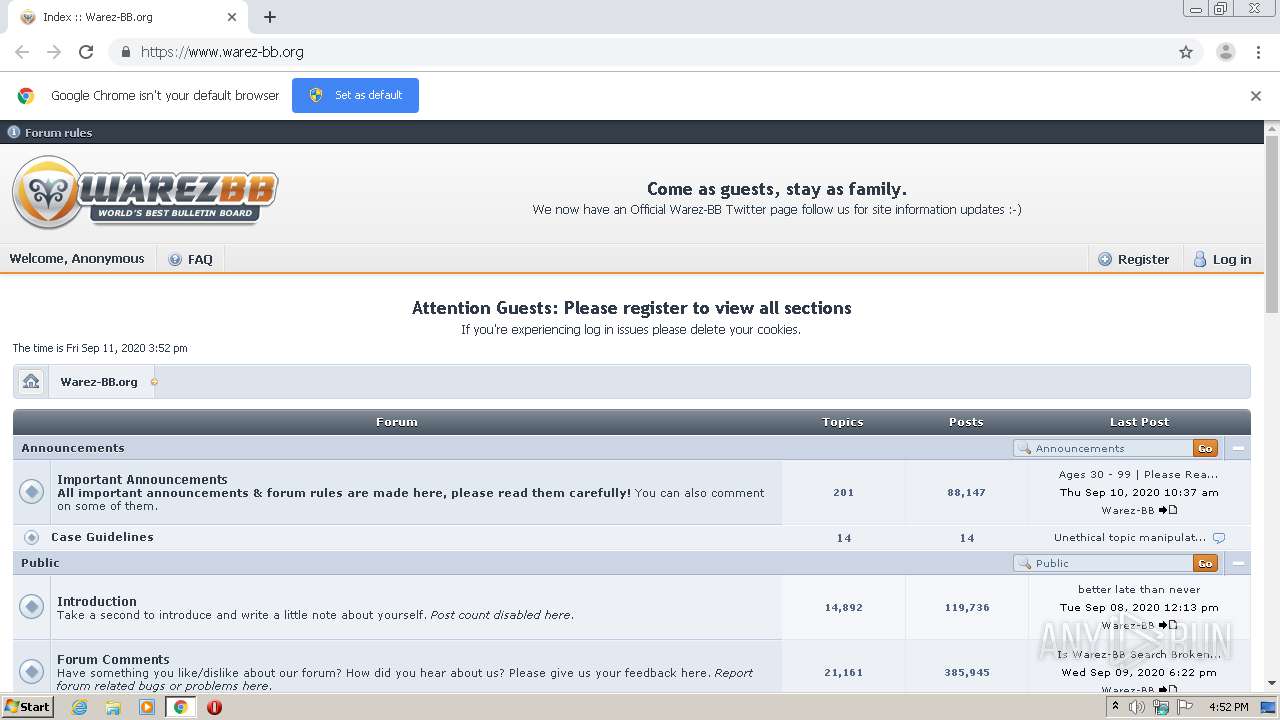This screenshot has width=1280, height=720.
Task: Click the padlock site info icon
Action: coord(125,52)
